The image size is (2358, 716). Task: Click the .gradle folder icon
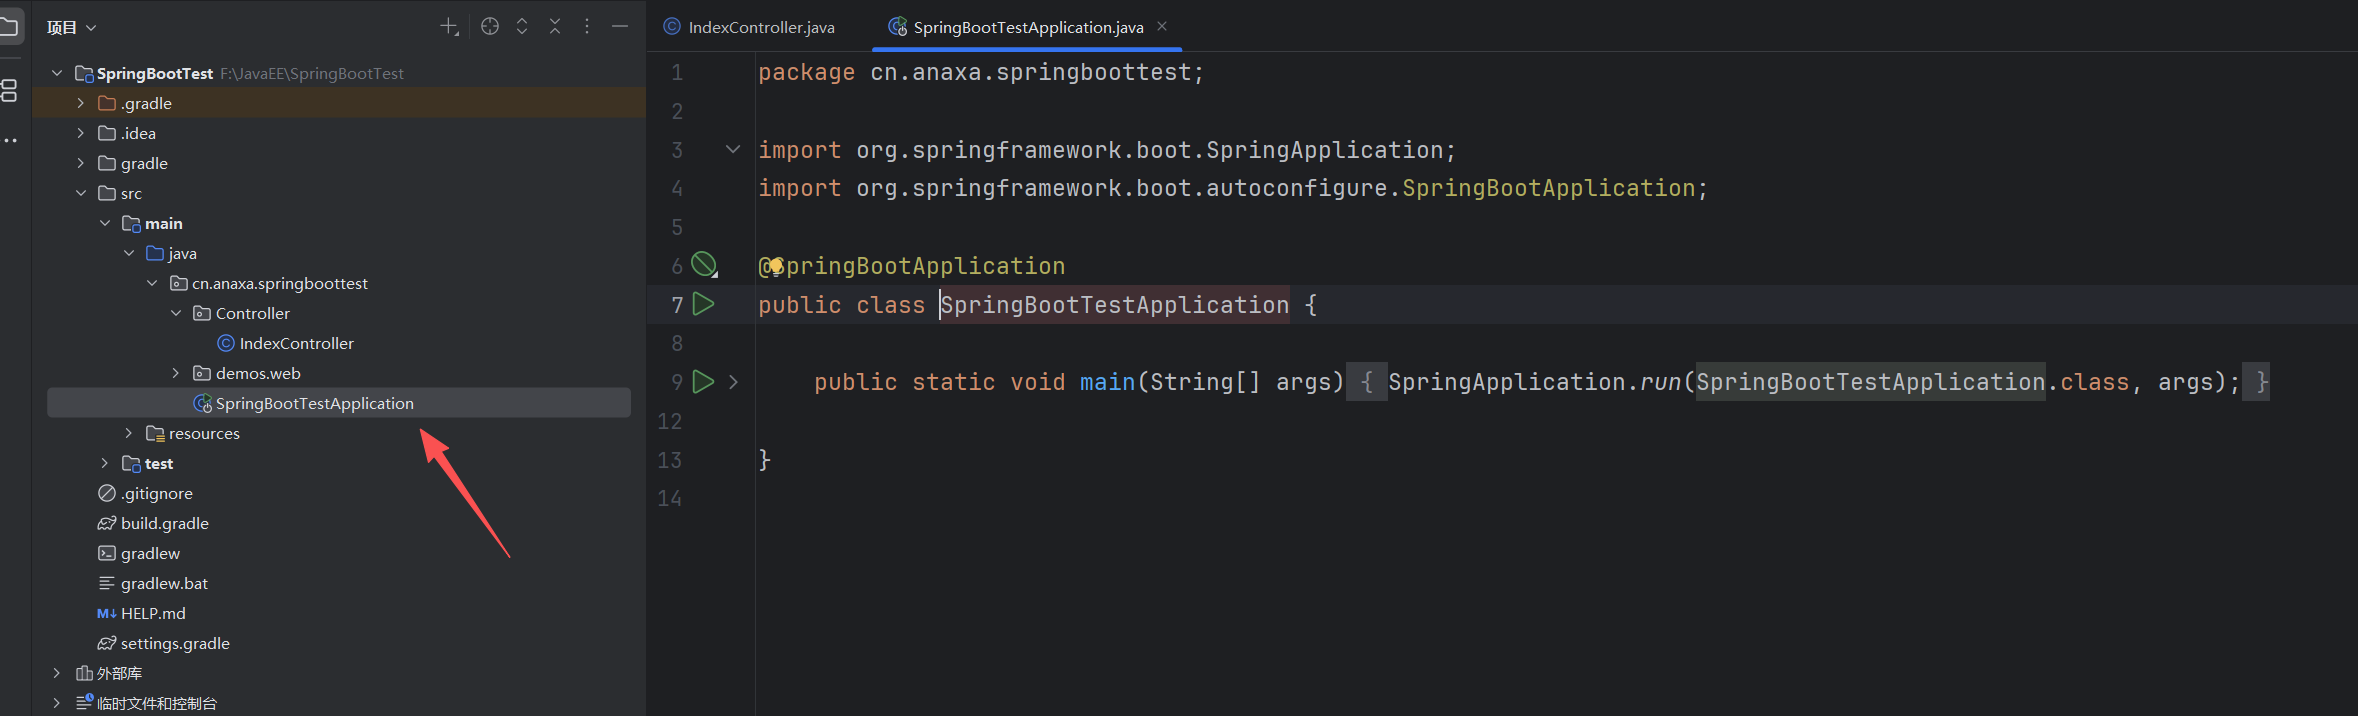(x=107, y=103)
